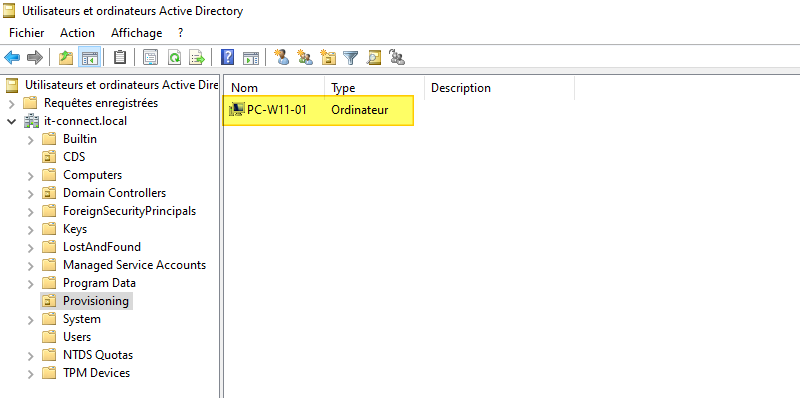This screenshot has width=800, height=398.
Task: Click the Domain Controllers OU icon
Action: [x=48, y=193]
